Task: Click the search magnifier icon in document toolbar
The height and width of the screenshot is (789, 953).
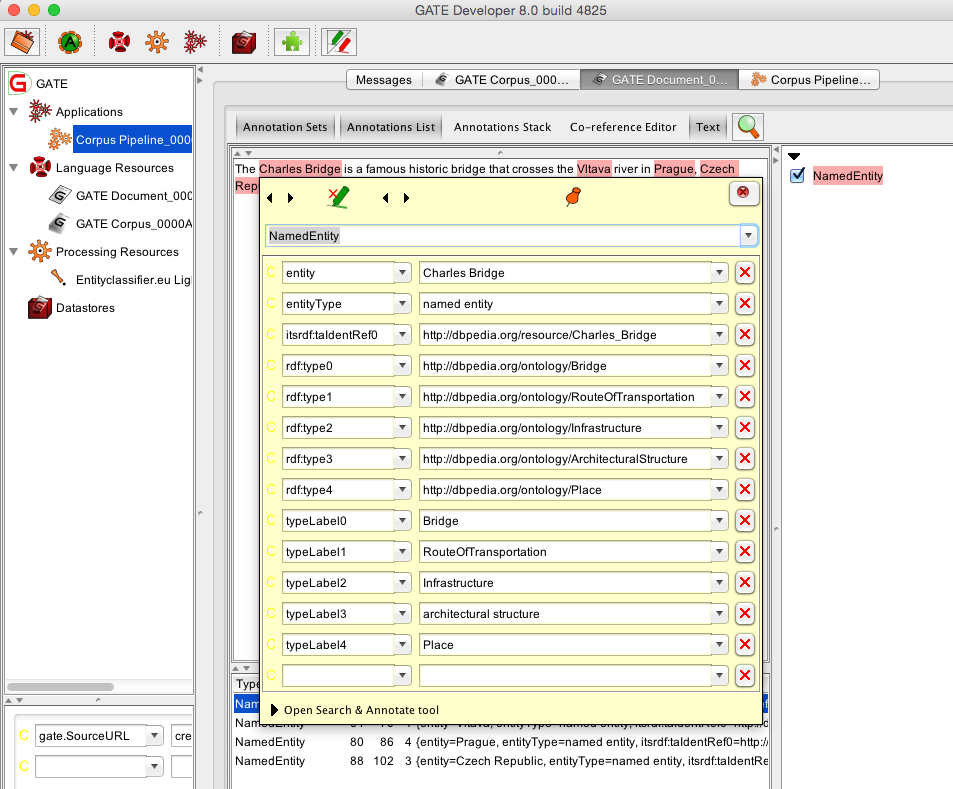Action: pyautogui.click(x=748, y=127)
